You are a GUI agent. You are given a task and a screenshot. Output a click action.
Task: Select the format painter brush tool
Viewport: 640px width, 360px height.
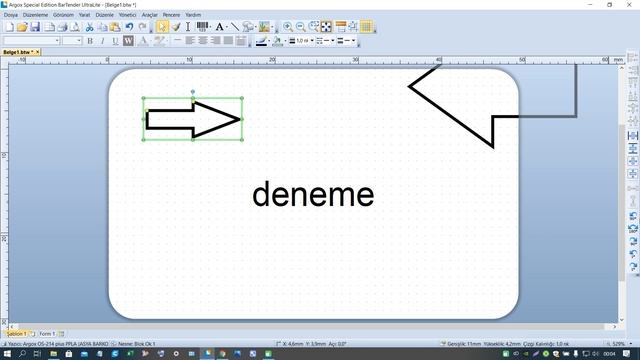coord(176,27)
